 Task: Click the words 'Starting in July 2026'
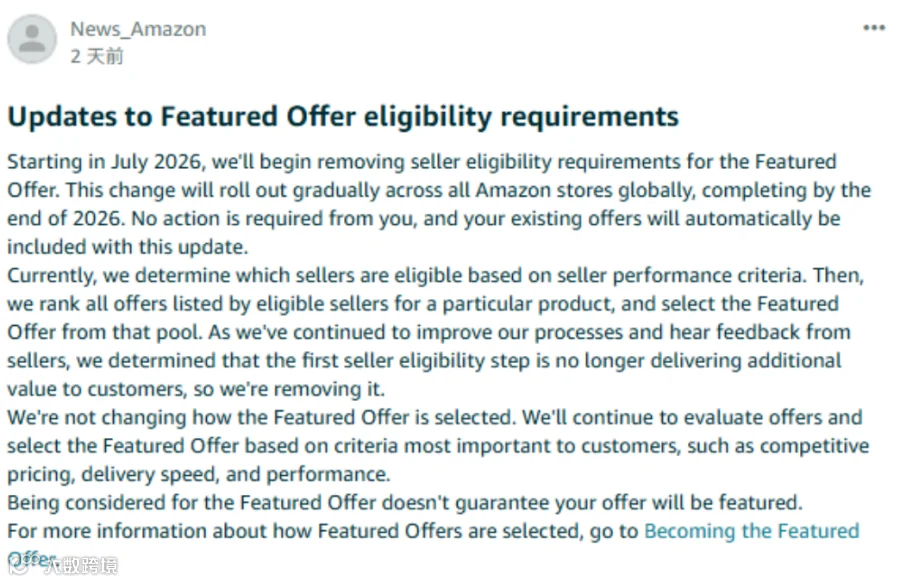click(105, 162)
